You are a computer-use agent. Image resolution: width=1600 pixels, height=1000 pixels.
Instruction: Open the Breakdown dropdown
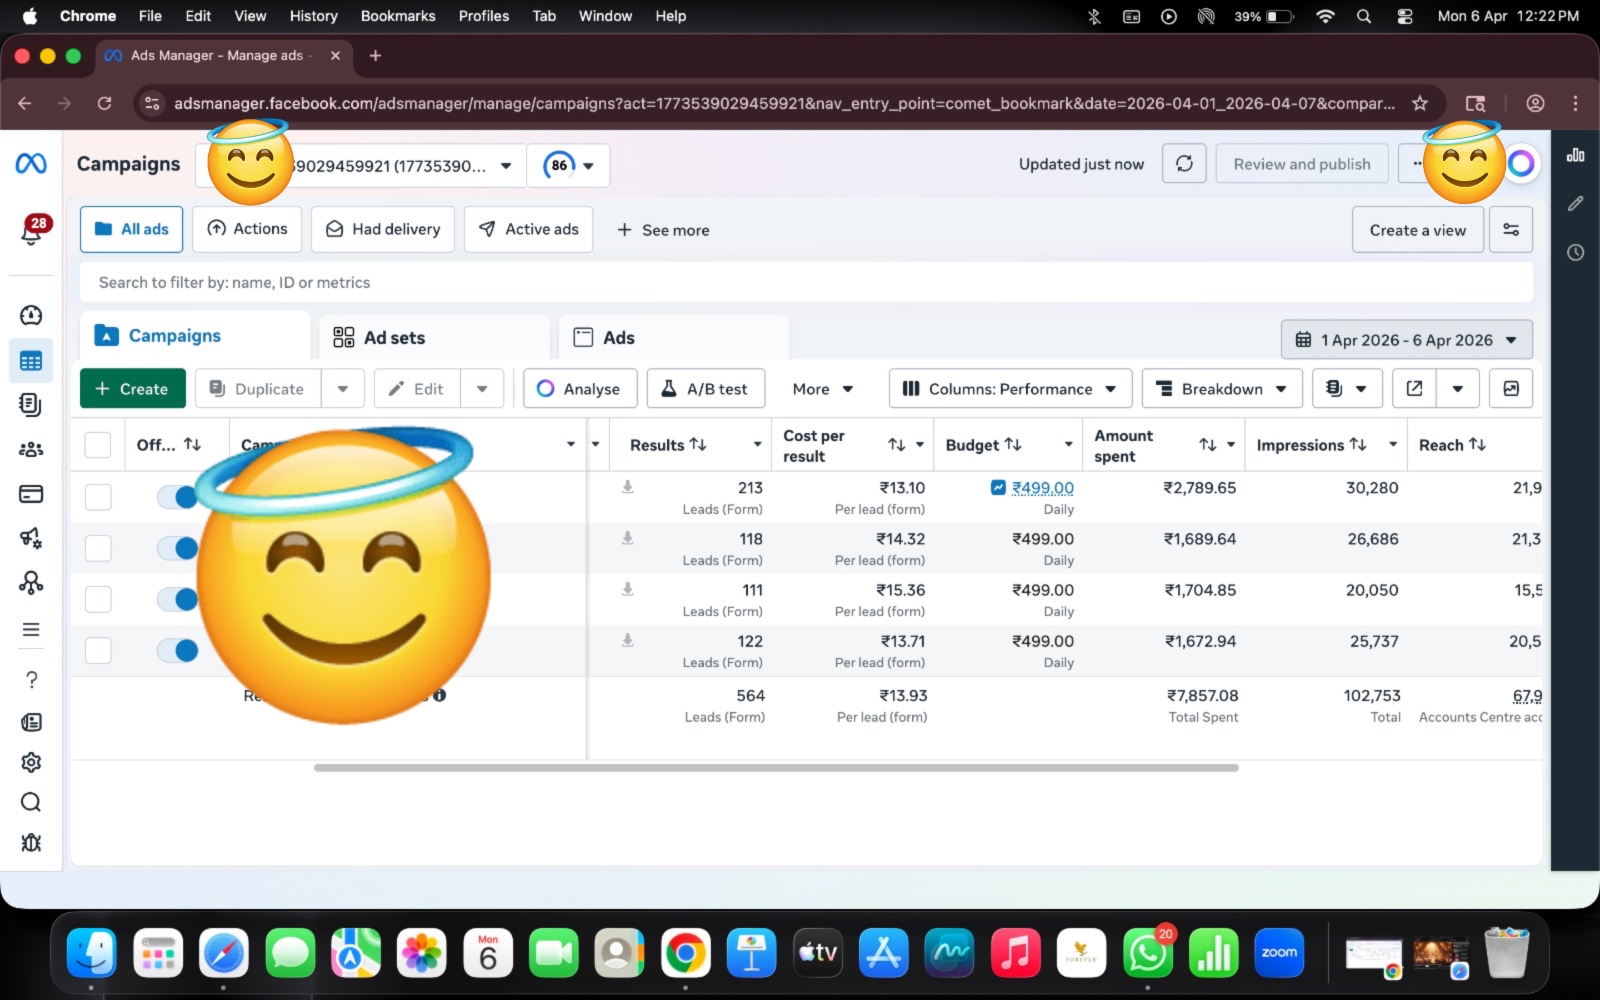[x=1221, y=389]
